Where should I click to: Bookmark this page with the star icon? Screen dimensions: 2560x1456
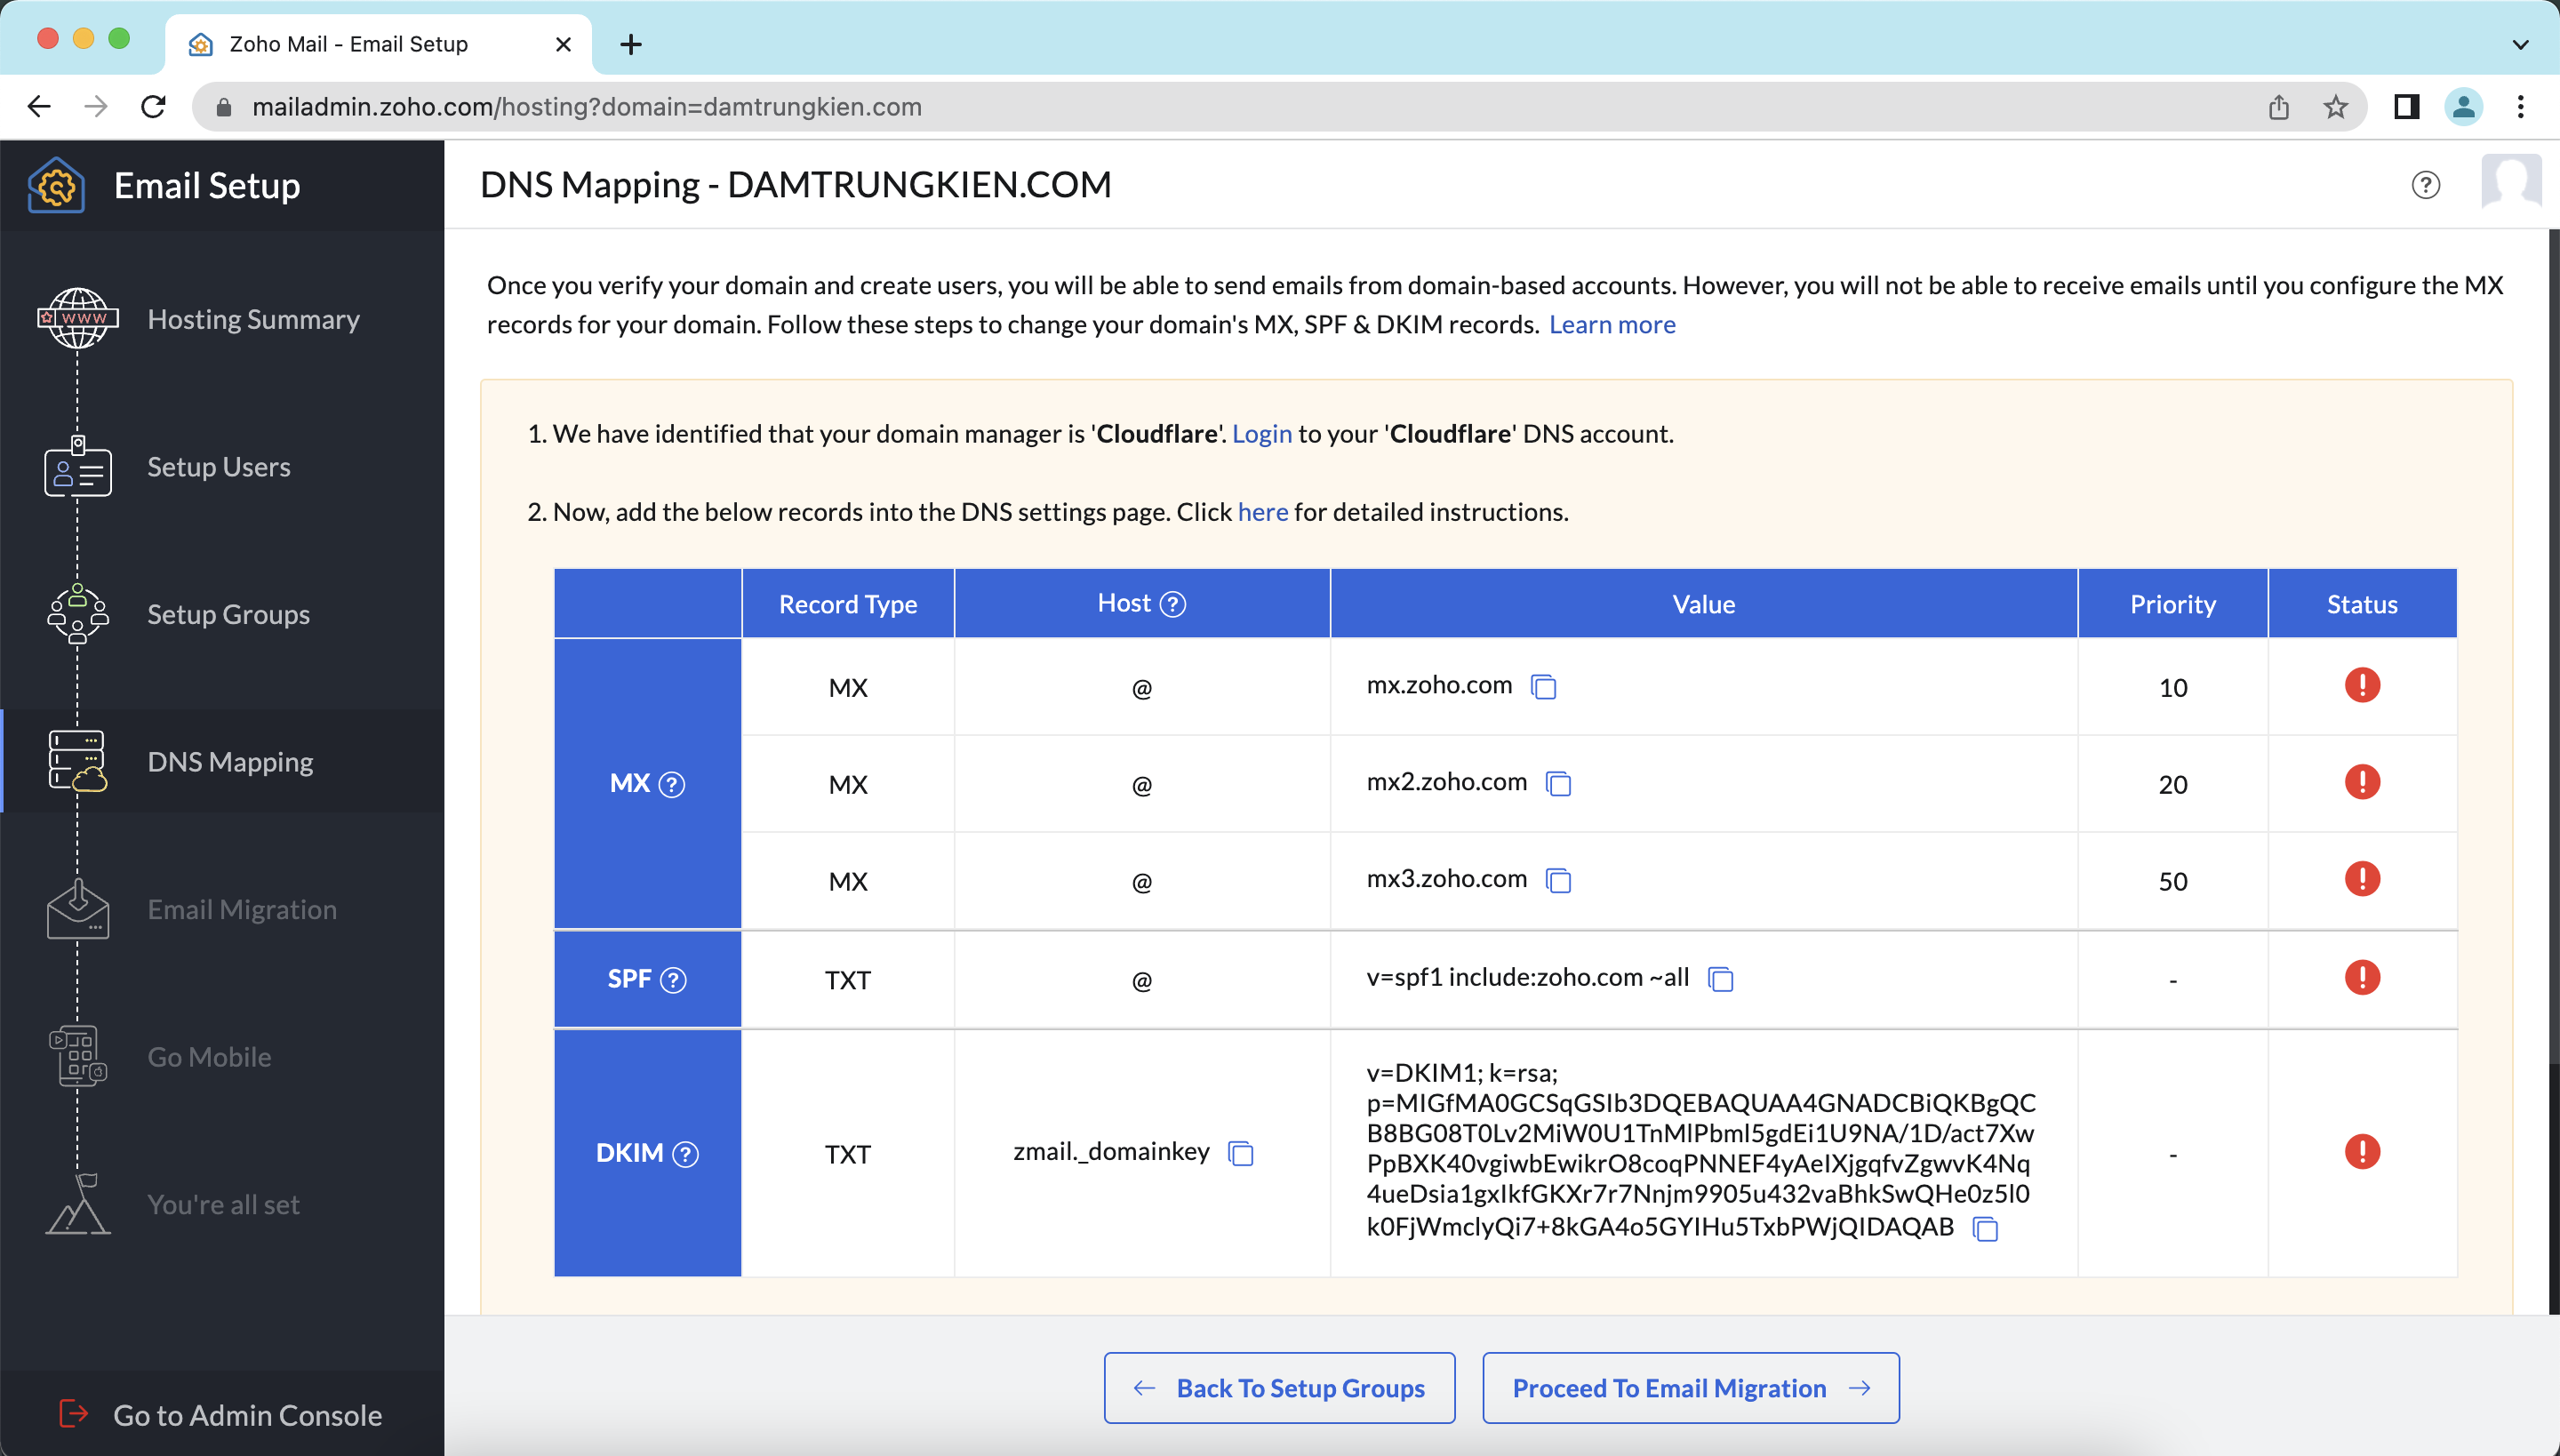click(x=2335, y=107)
